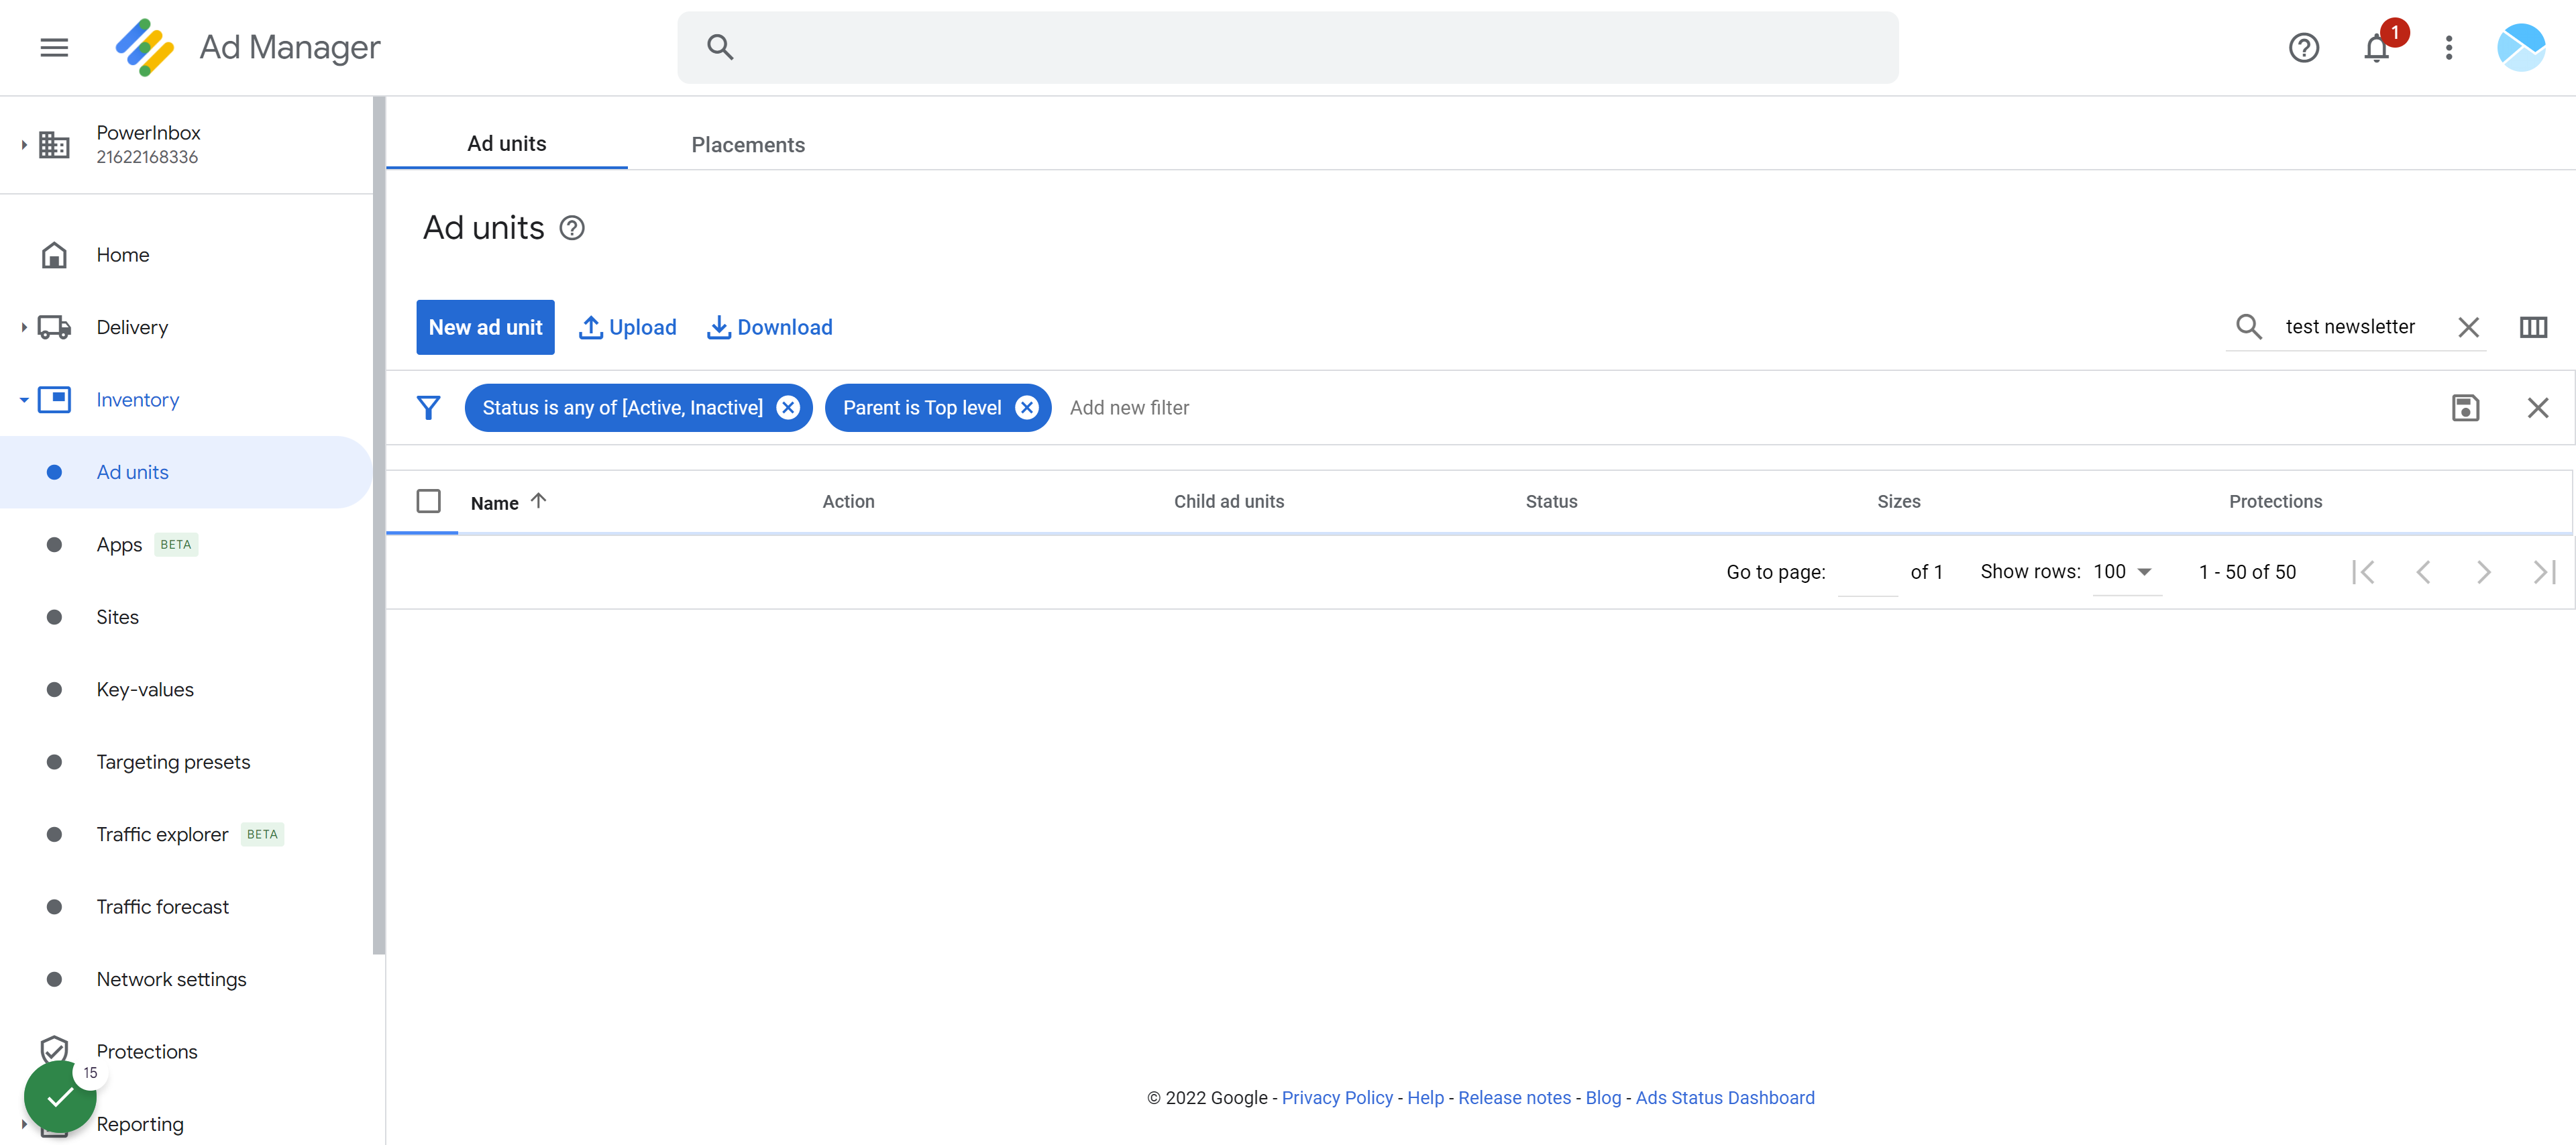The image size is (2576, 1145).
Task: Go to the first page of results
Action: click(x=2363, y=572)
